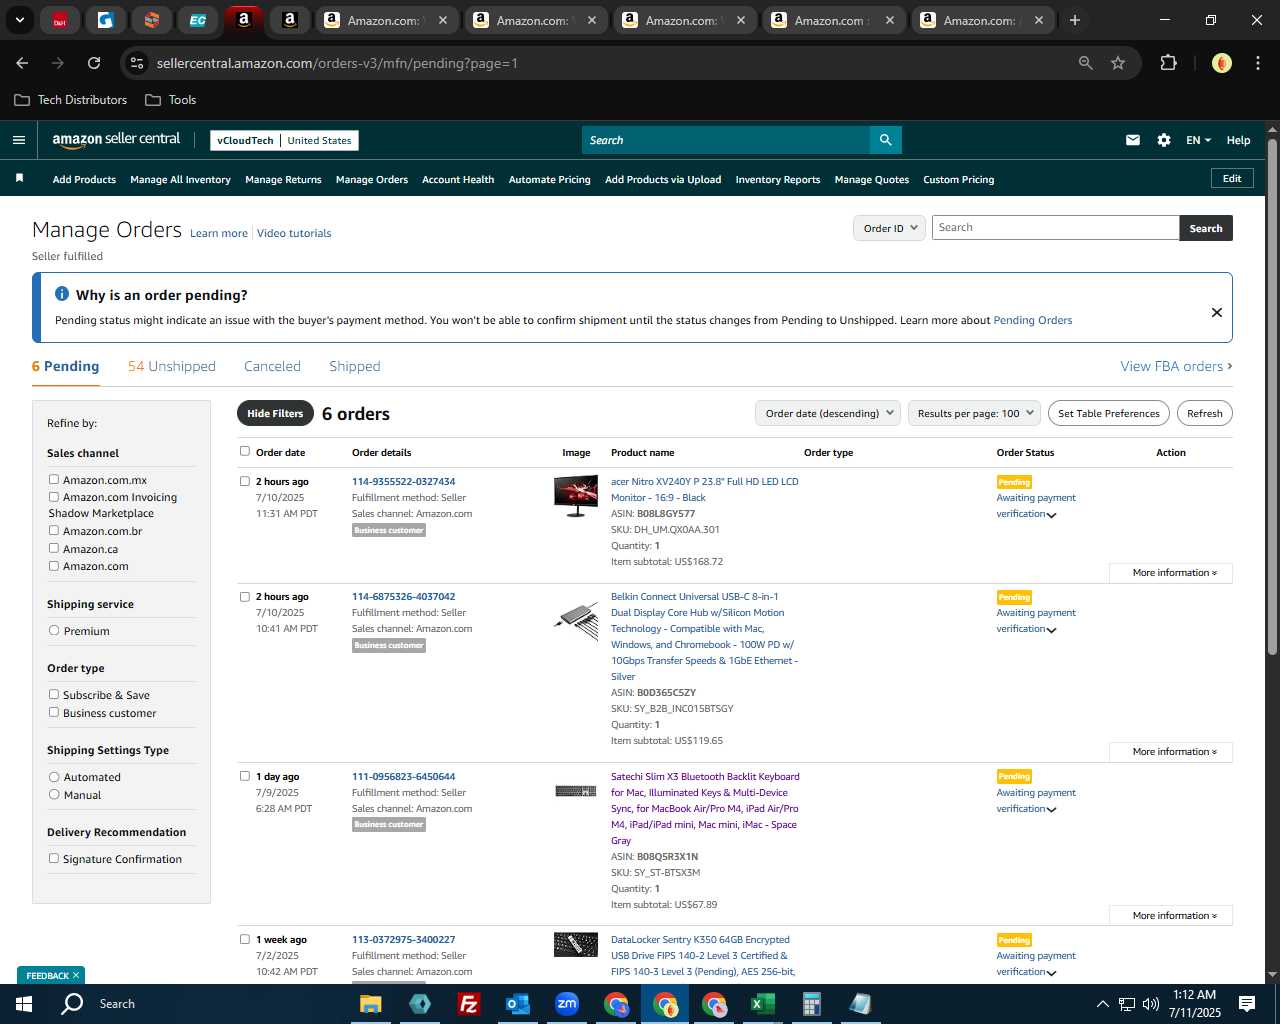1280x1024 pixels.
Task: Select the Premium shipping service radio
Action: pos(54,631)
